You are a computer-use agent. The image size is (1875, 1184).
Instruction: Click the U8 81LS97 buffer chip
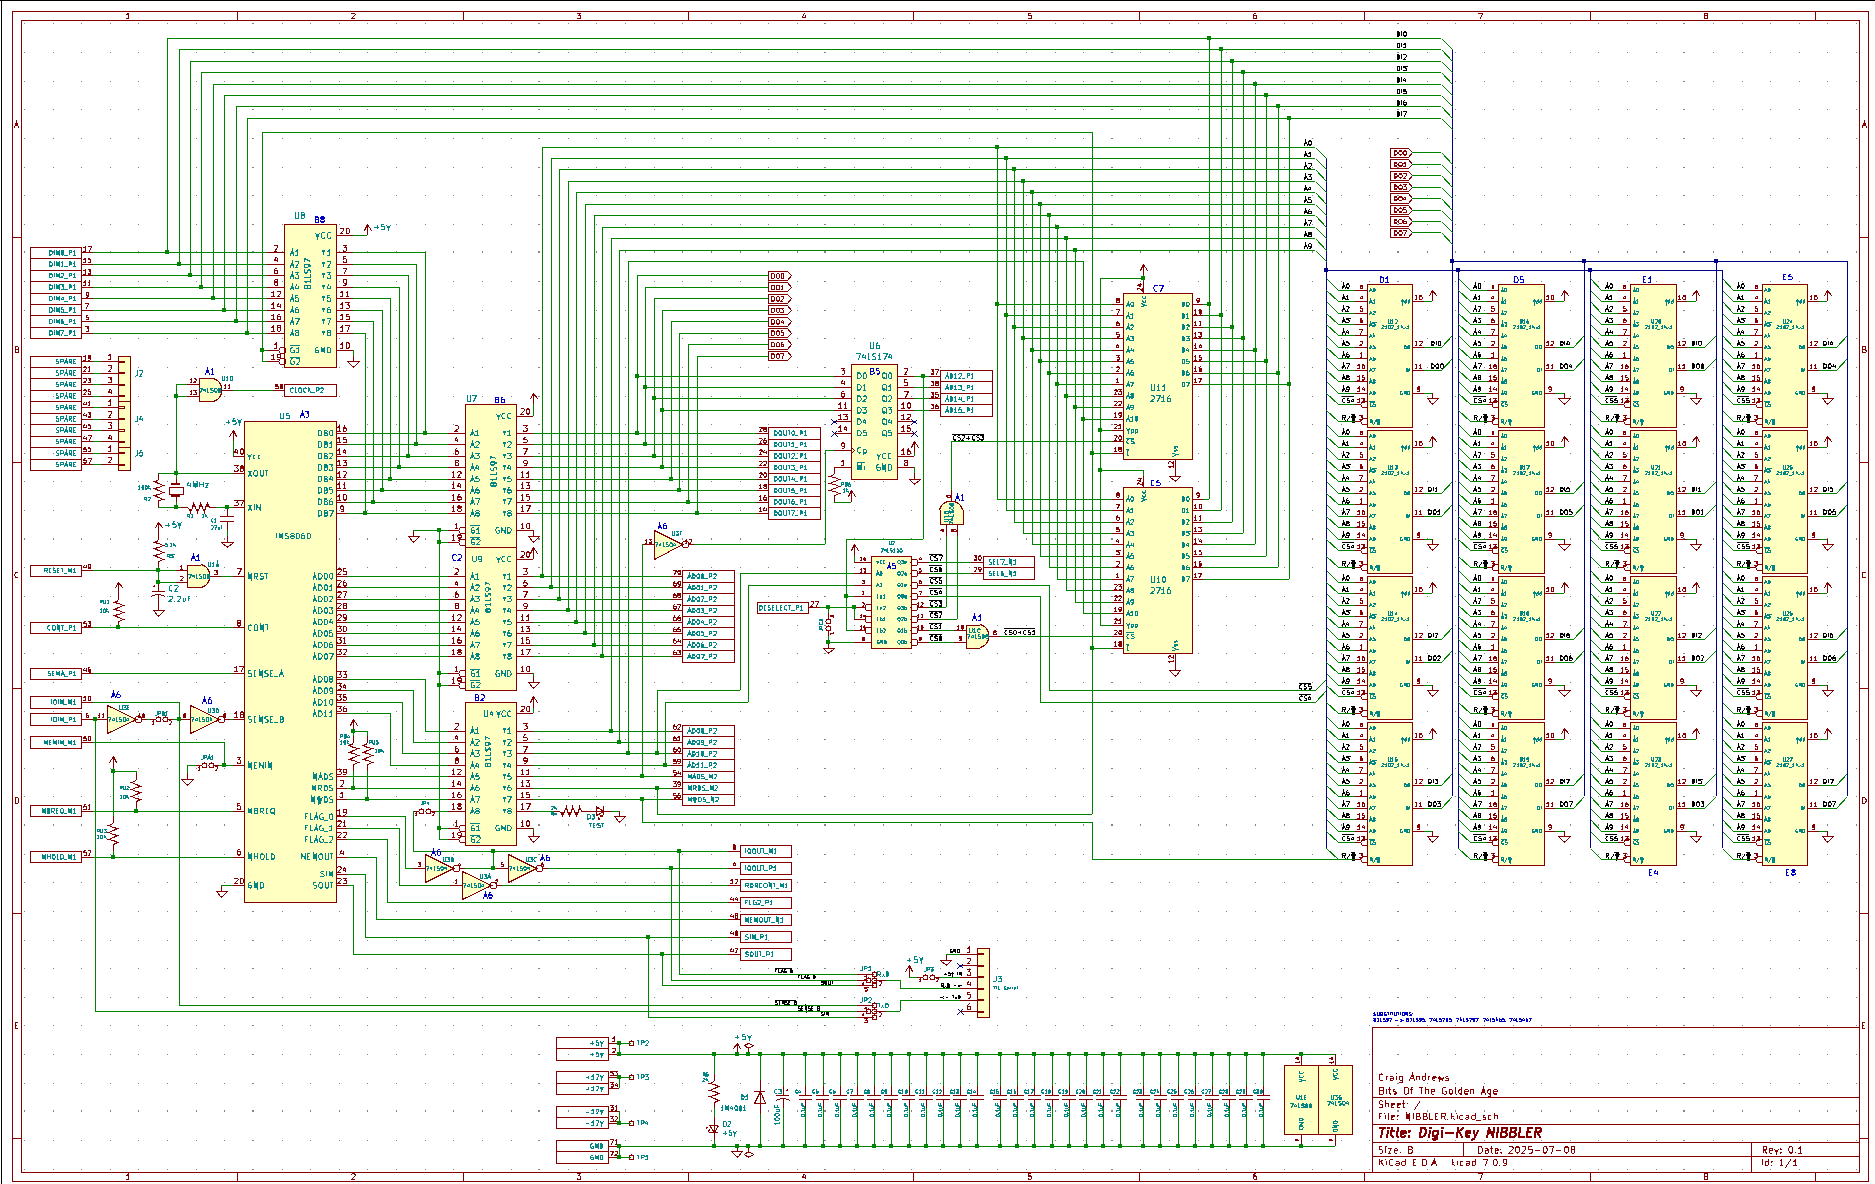tap(310, 295)
